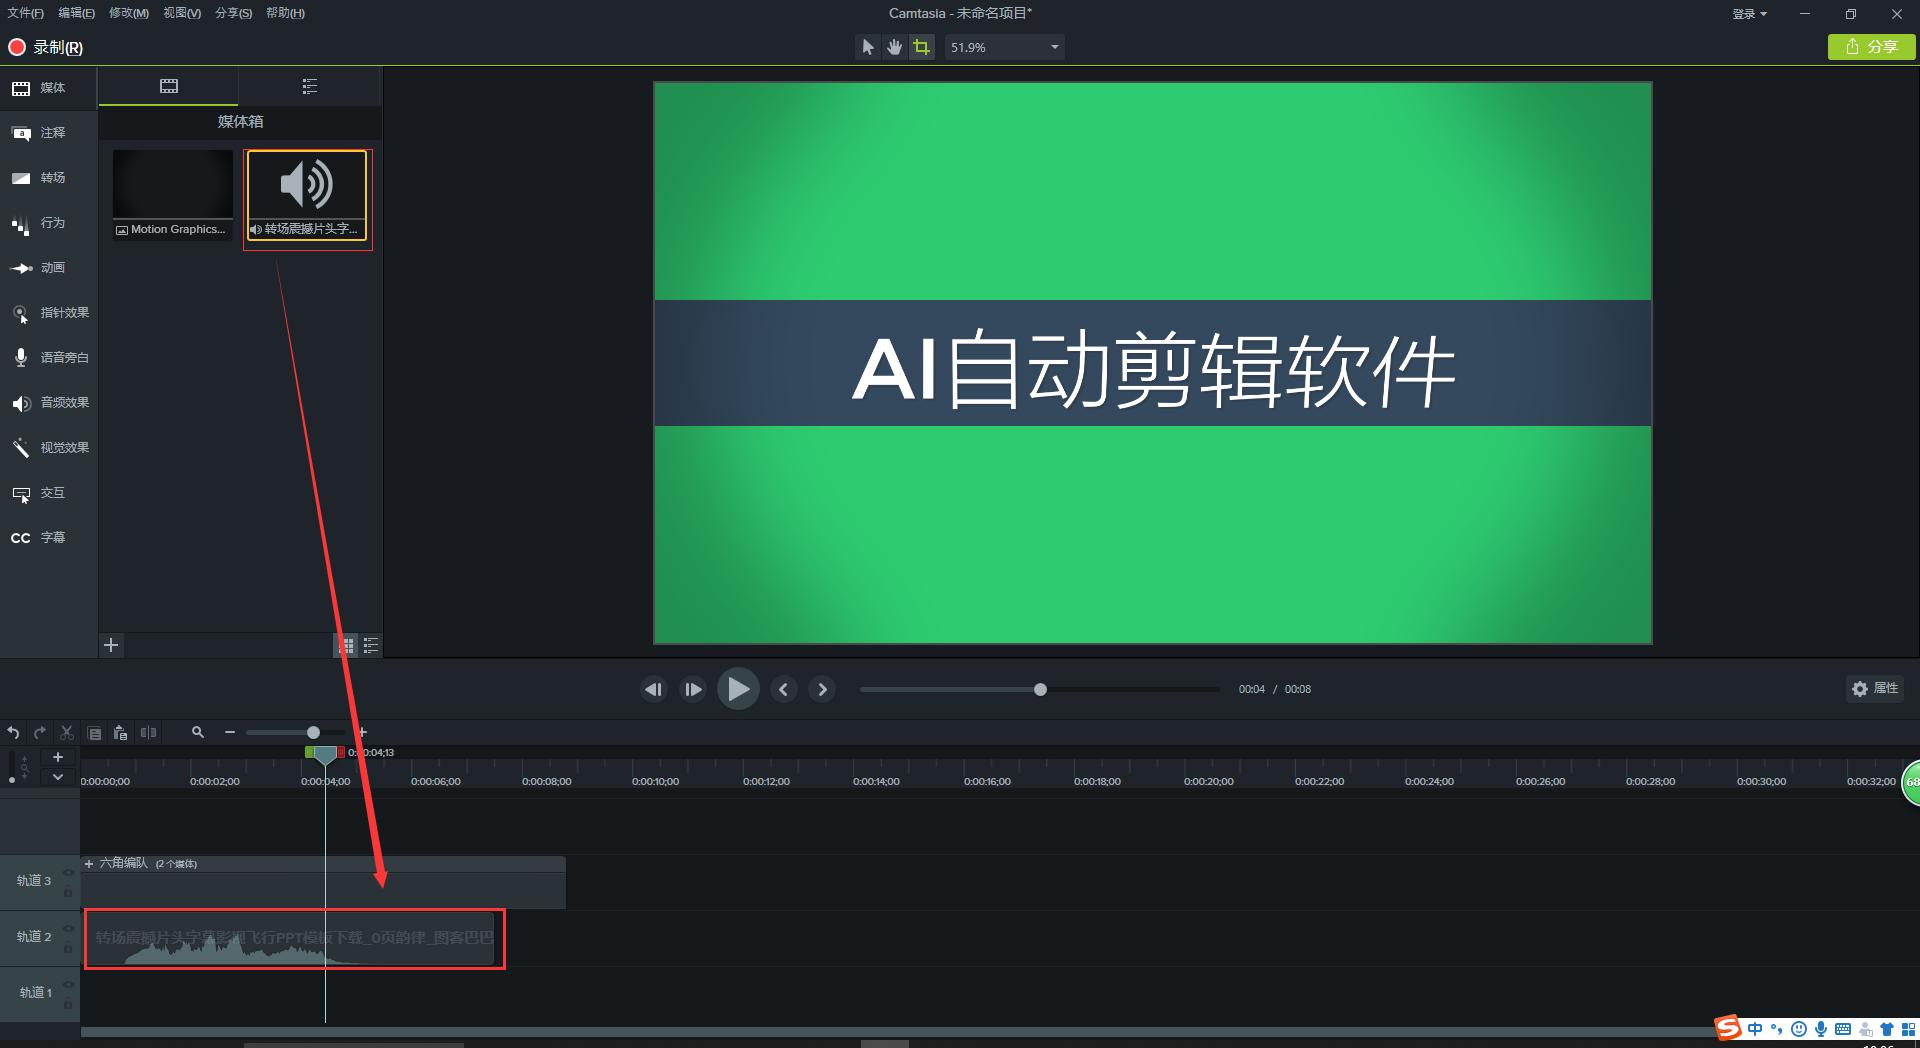
Task: Select the Pan (hand) tool
Action: click(x=893, y=46)
